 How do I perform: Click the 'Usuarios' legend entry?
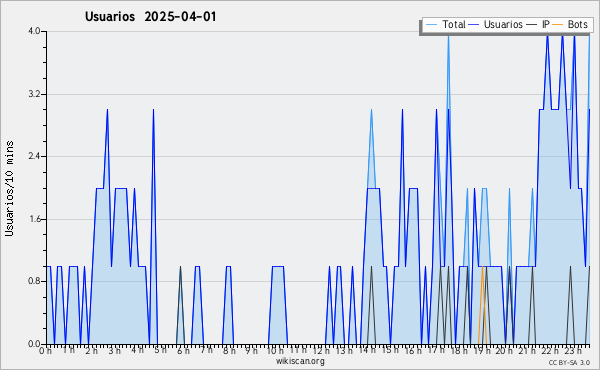point(503,24)
